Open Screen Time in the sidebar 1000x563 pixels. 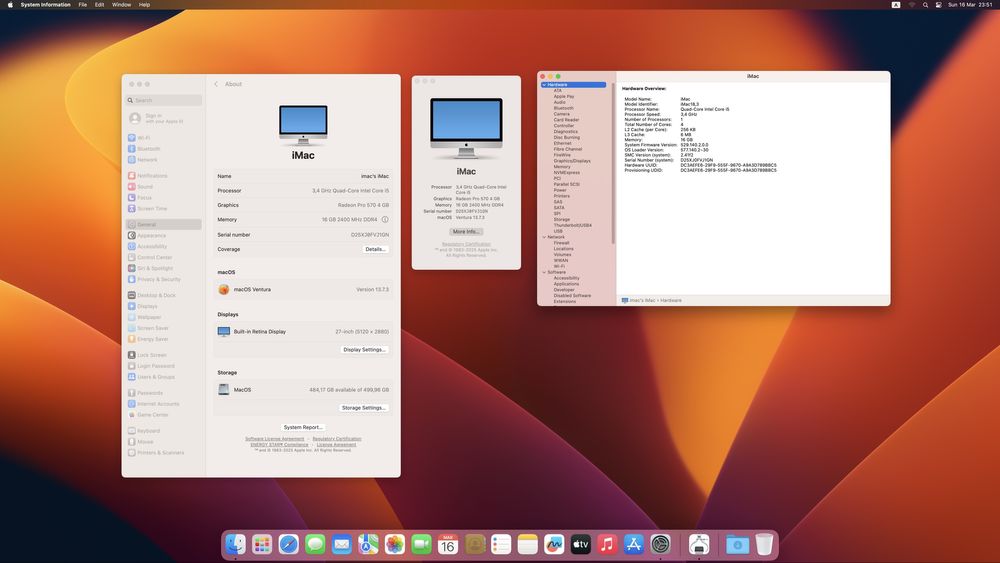[163, 208]
